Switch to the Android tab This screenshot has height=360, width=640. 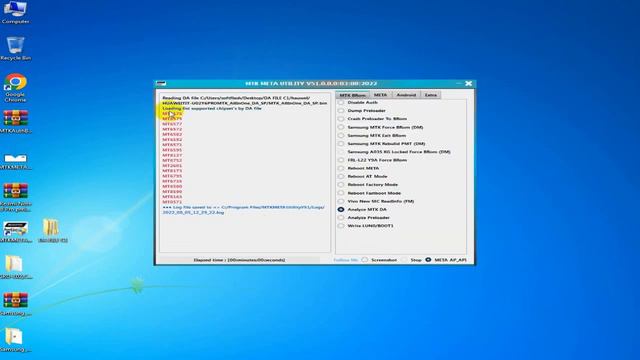point(406,95)
